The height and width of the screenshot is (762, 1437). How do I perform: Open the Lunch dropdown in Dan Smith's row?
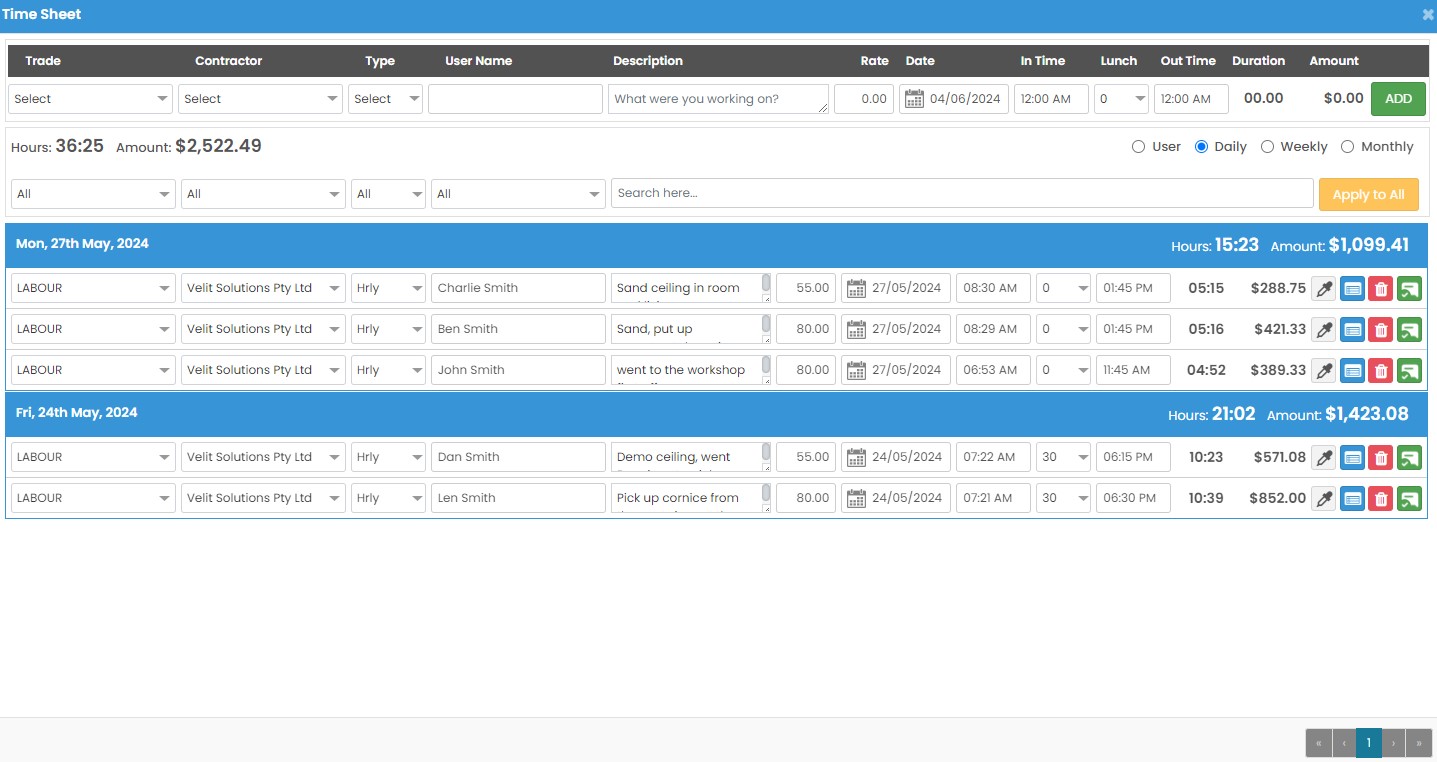click(1062, 458)
